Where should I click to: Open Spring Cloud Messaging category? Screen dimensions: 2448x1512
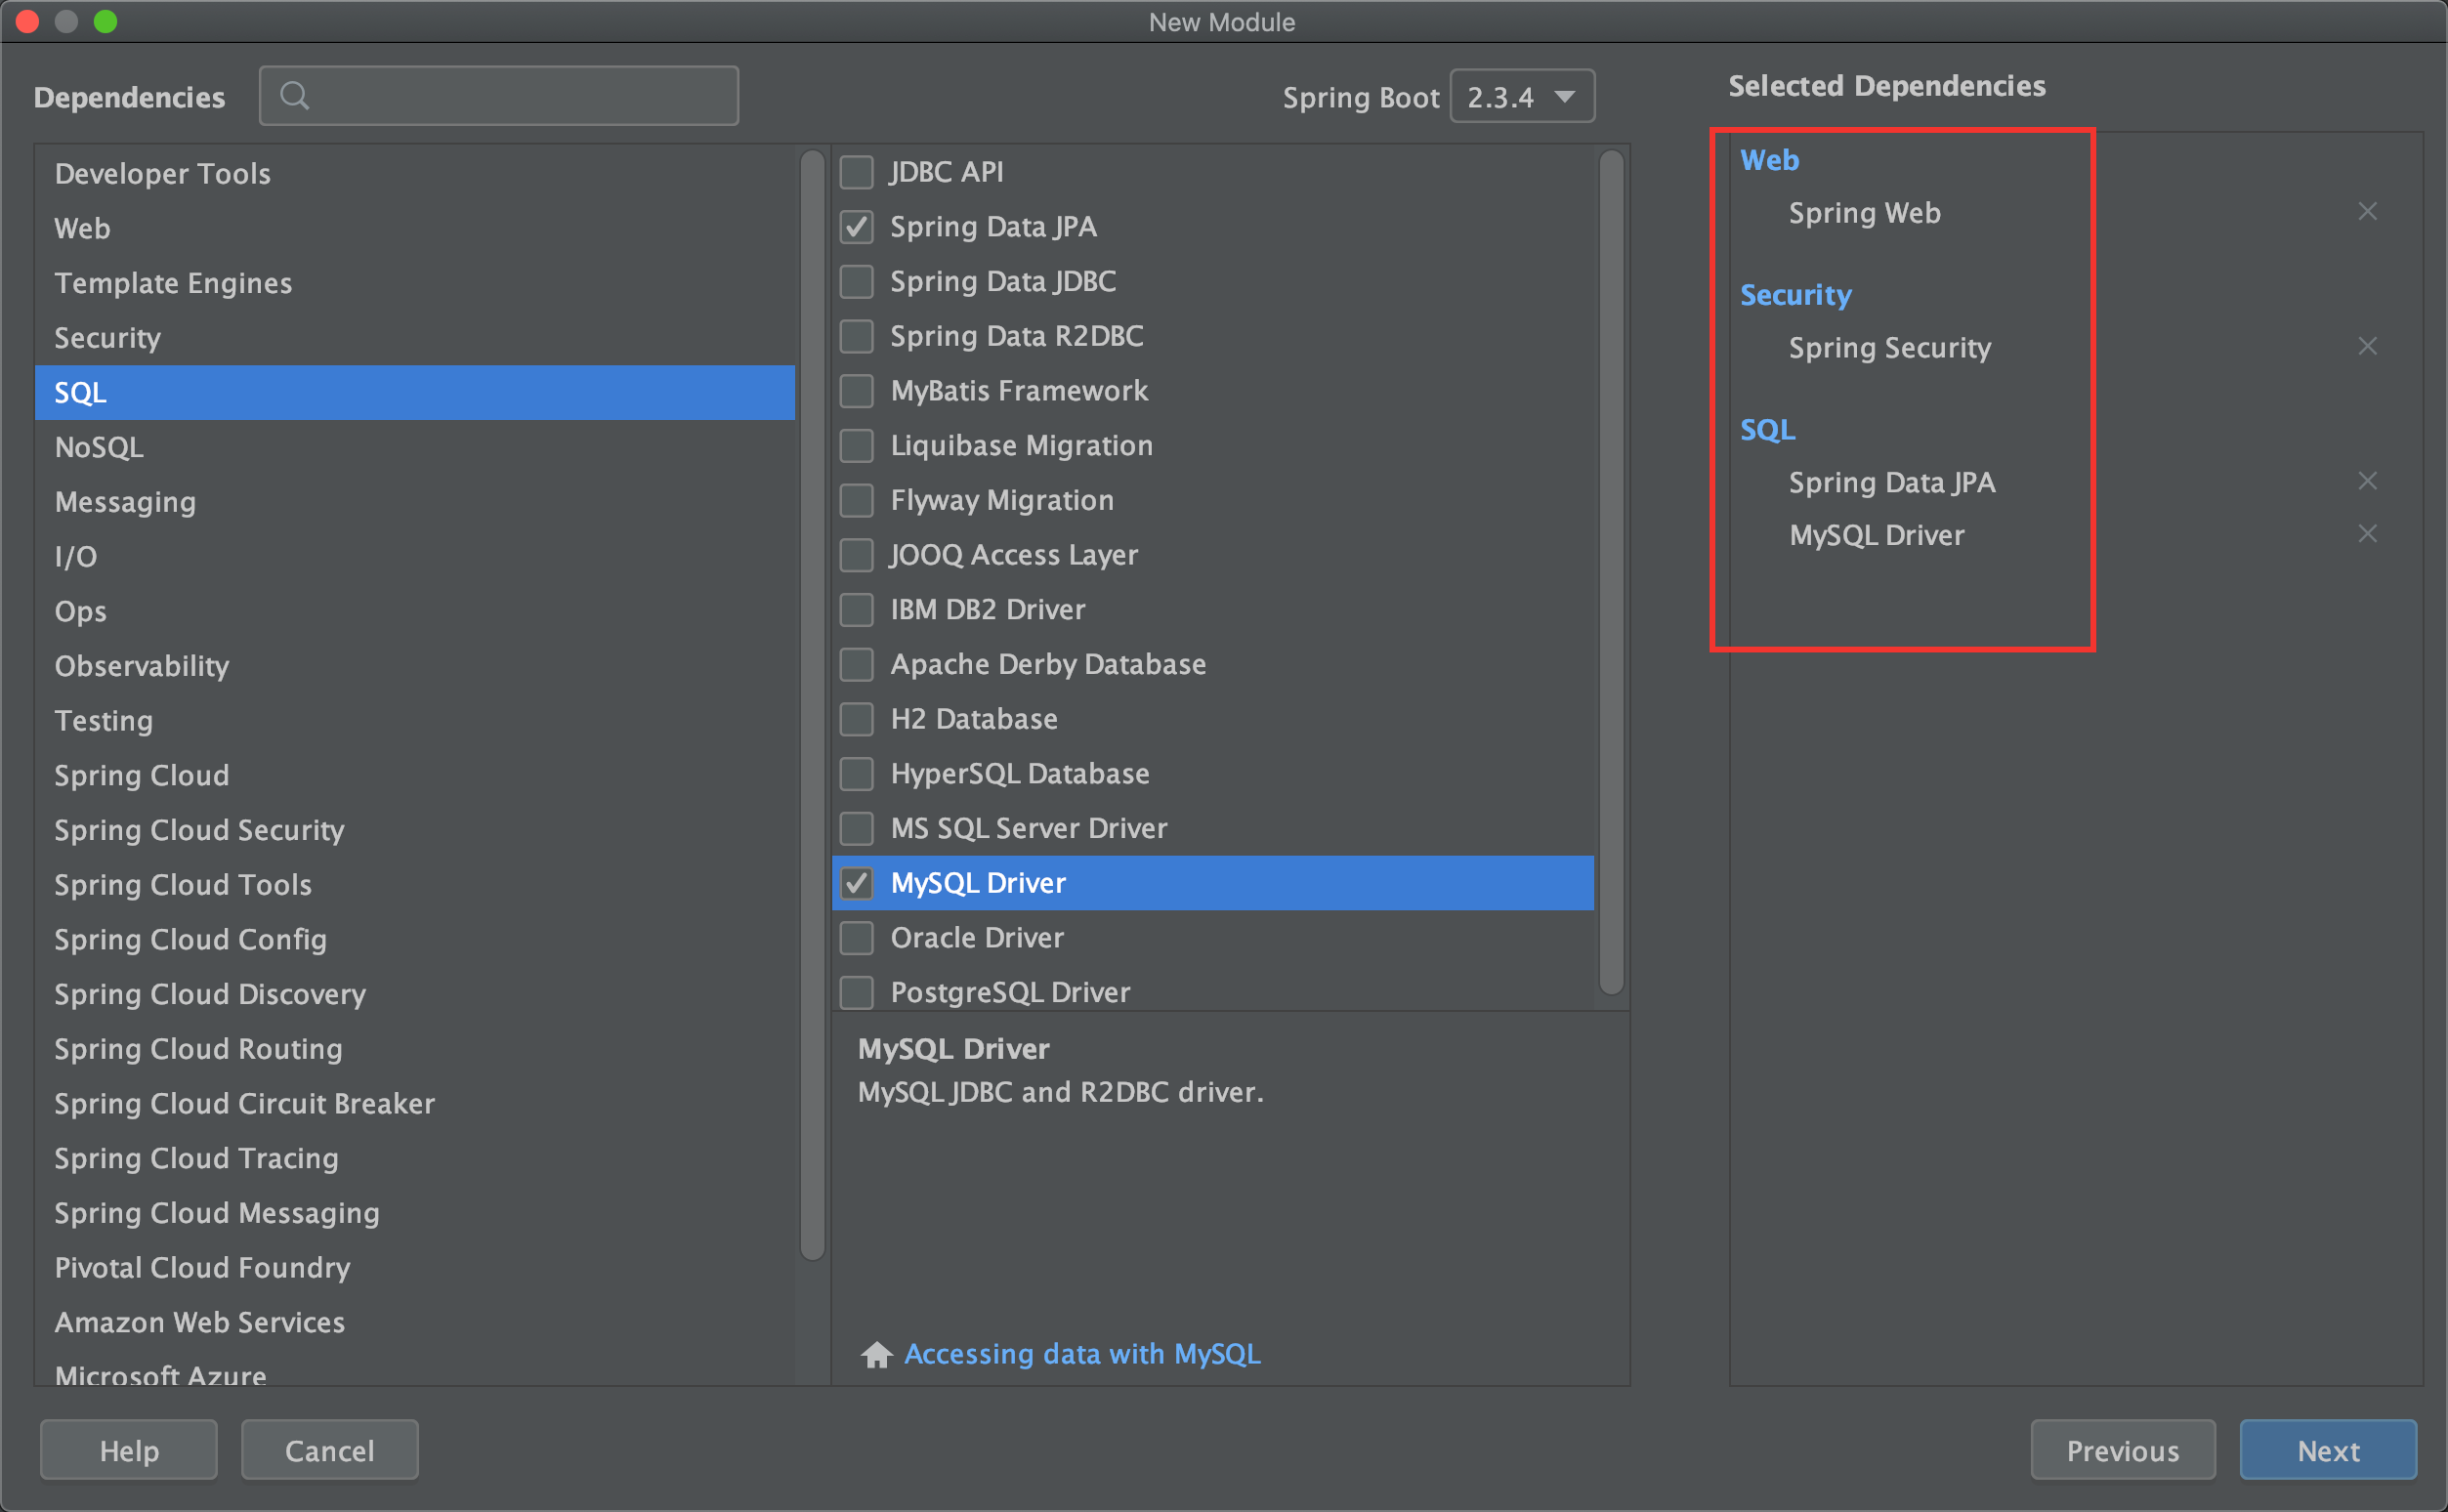(x=415, y=1212)
